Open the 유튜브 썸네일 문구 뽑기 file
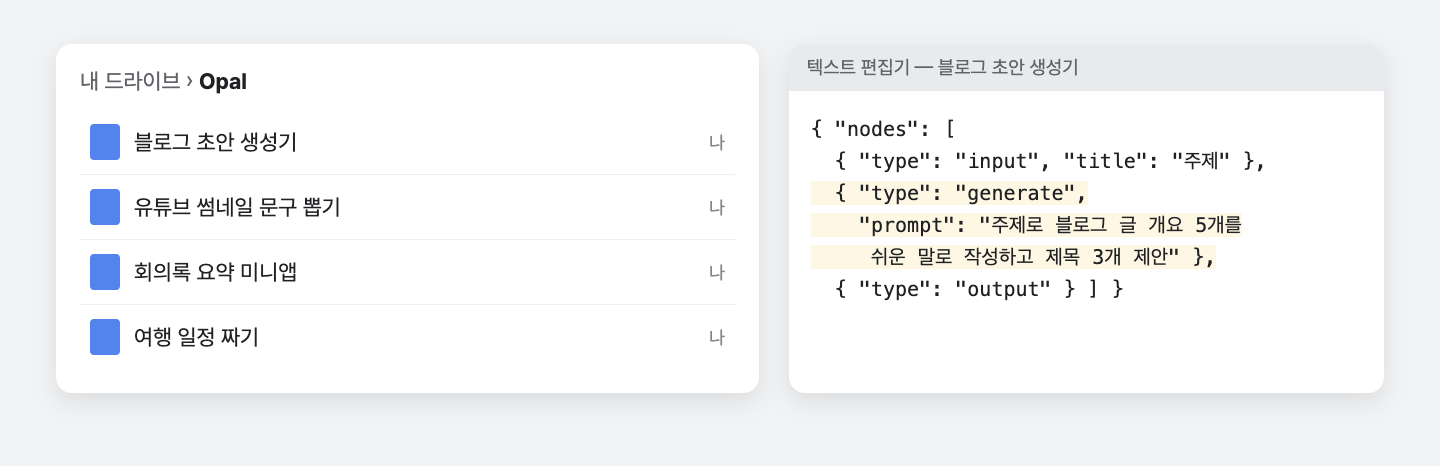Screen dimensions: 1440x466 (408, 207)
